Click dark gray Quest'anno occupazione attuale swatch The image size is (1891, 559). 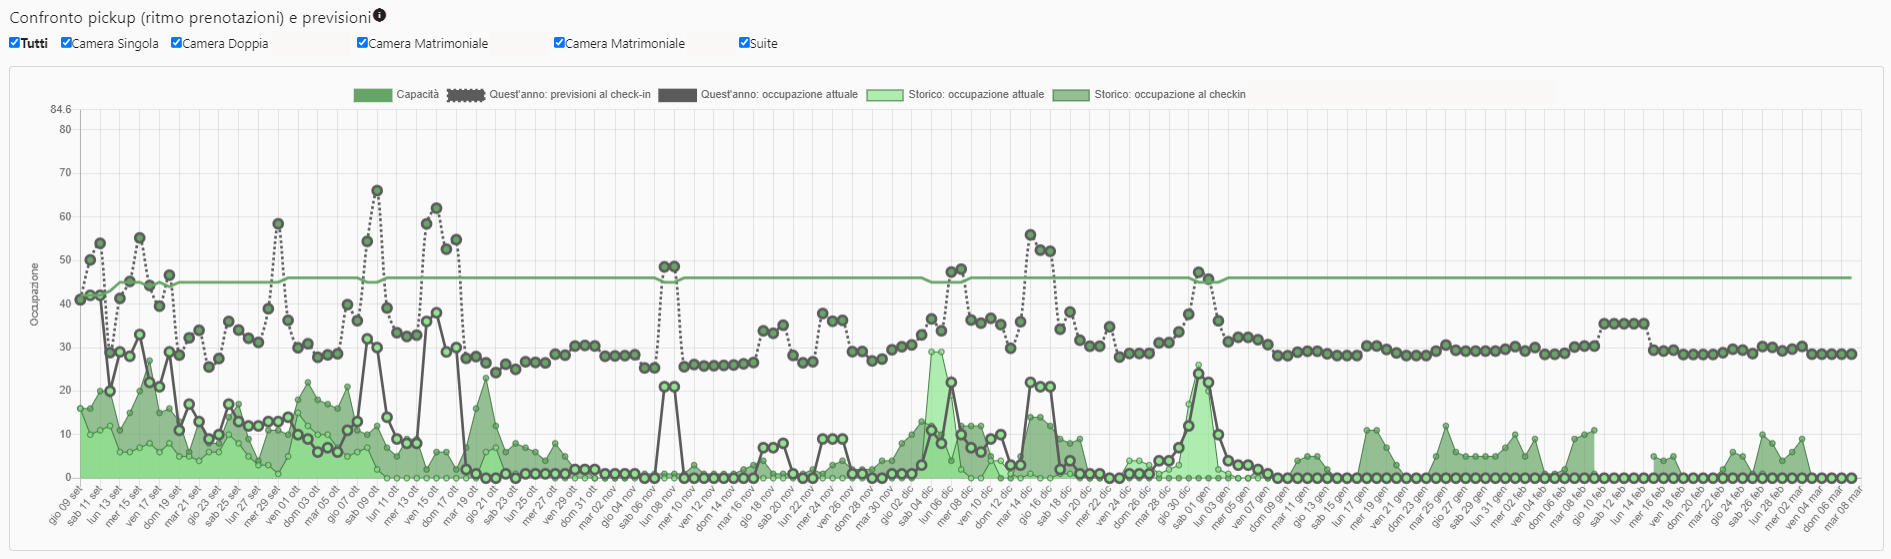(x=677, y=95)
